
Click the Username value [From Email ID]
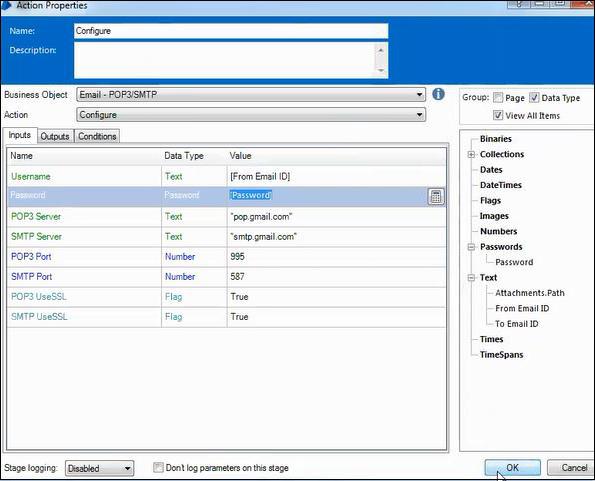[x=260, y=176]
